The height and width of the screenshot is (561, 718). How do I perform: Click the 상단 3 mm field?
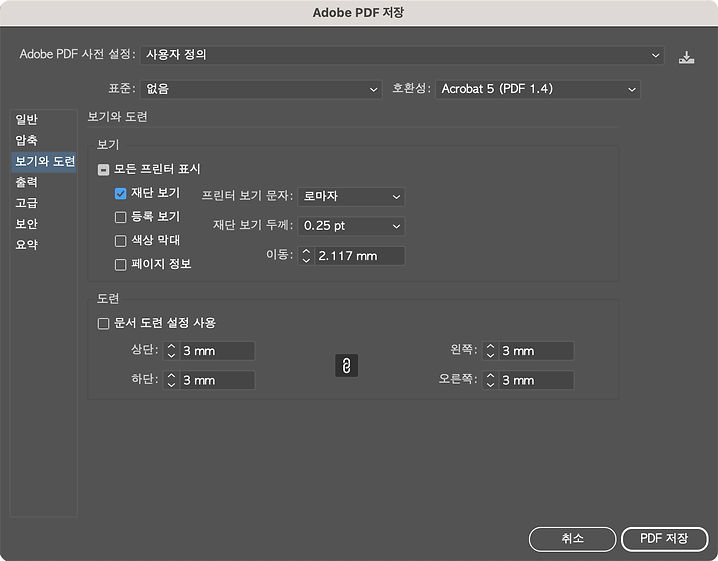pyautogui.click(x=217, y=351)
